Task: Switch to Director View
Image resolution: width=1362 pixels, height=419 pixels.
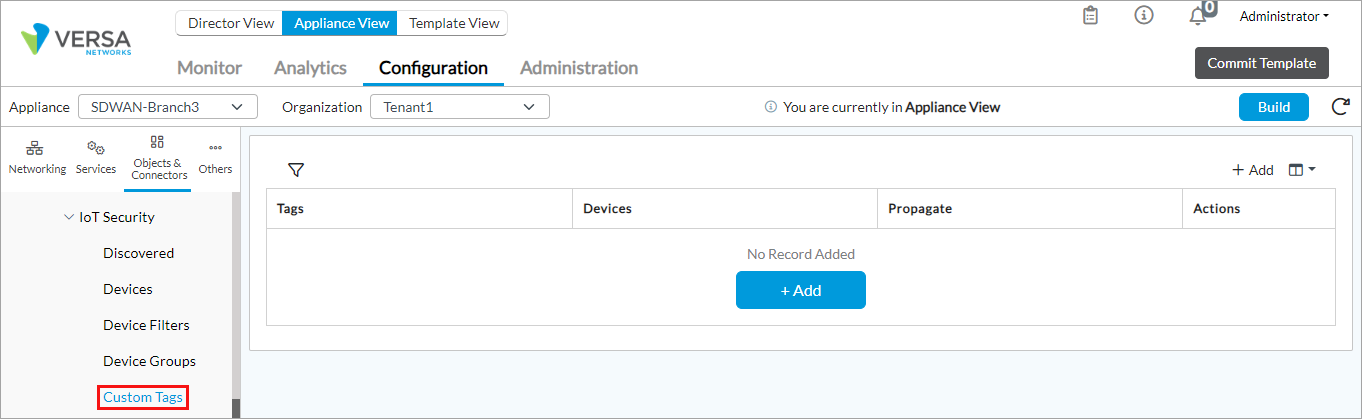Action: 230,23
